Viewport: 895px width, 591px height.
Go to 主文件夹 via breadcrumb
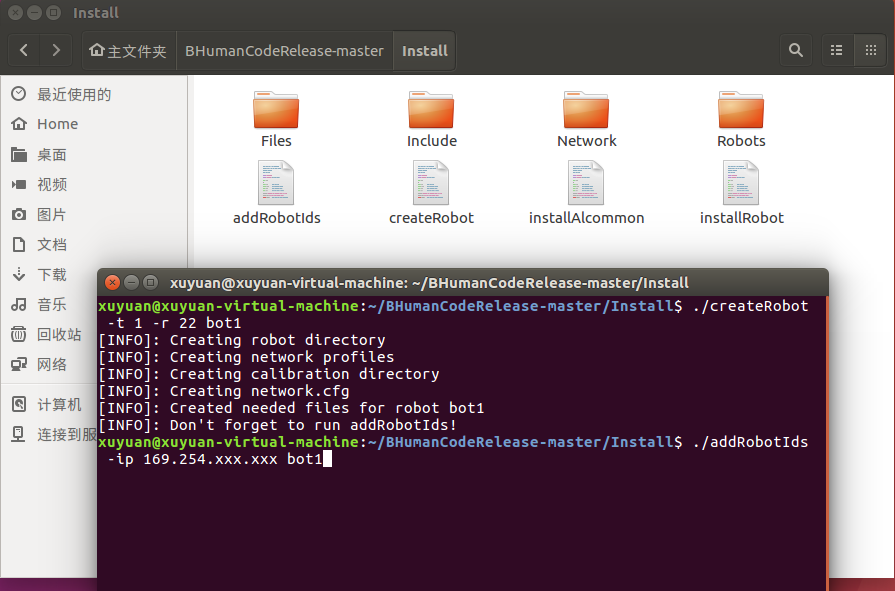[128, 49]
